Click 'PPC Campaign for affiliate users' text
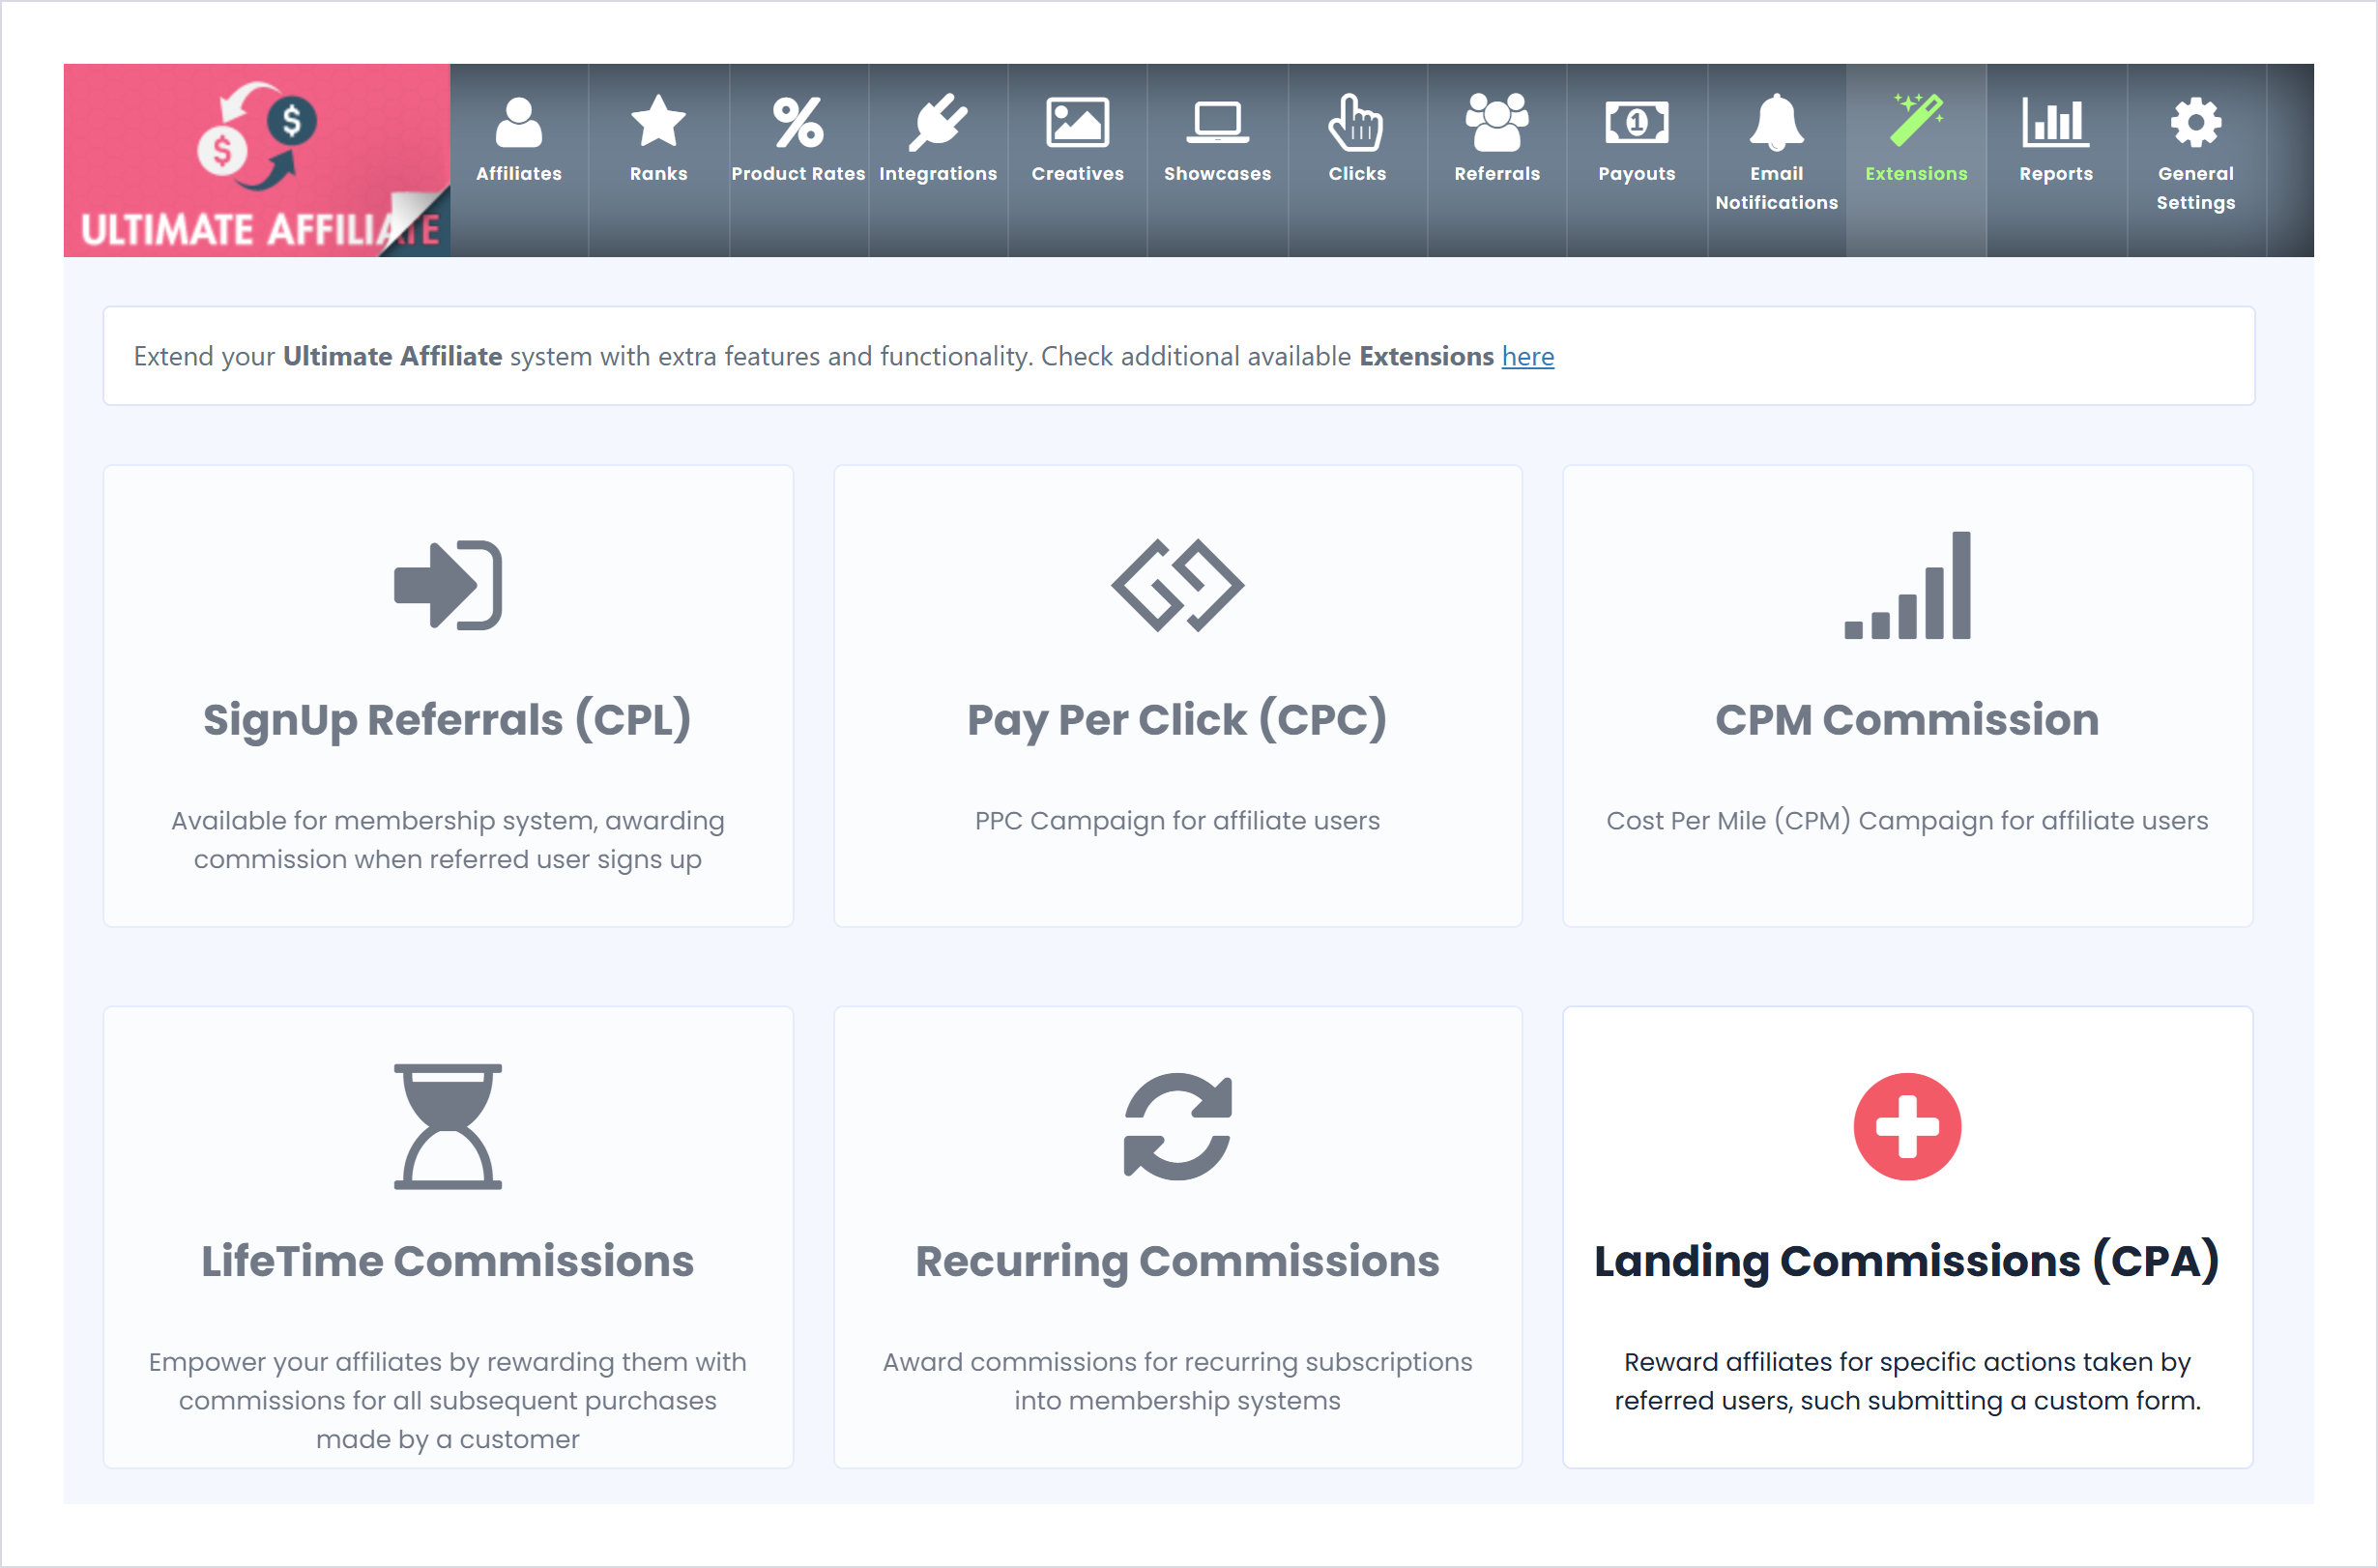Viewport: 2378px width, 1568px height. [x=1177, y=821]
